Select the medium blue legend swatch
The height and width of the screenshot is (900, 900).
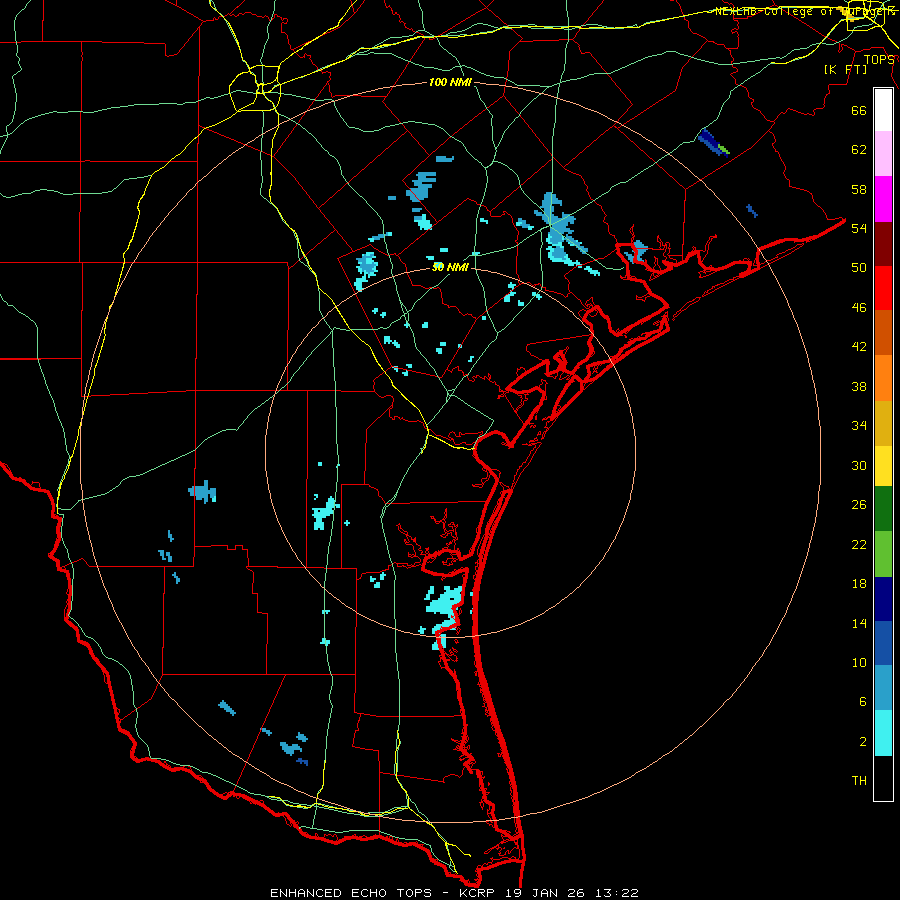883,643
